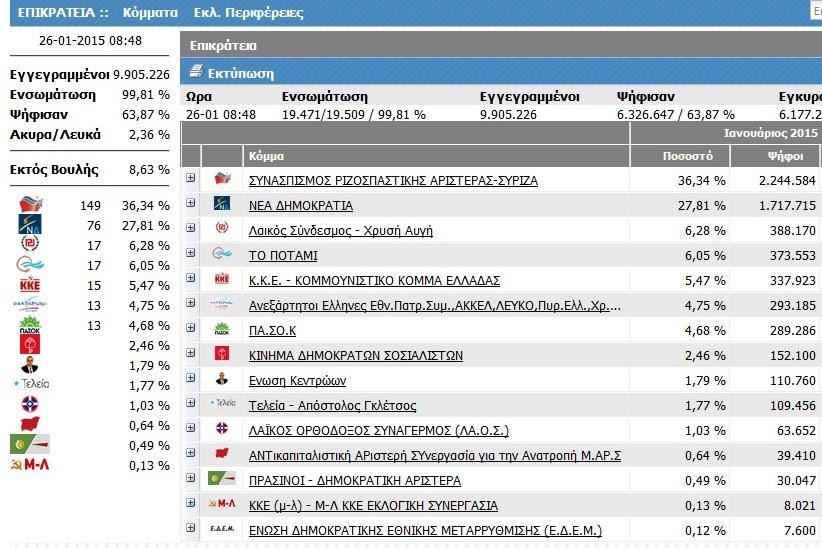822x548 pixels.
Task: Expand the ΝΕΑ ΔΗΜΟΚΡΑΤΙΑ row details
Action: (191, 202)
